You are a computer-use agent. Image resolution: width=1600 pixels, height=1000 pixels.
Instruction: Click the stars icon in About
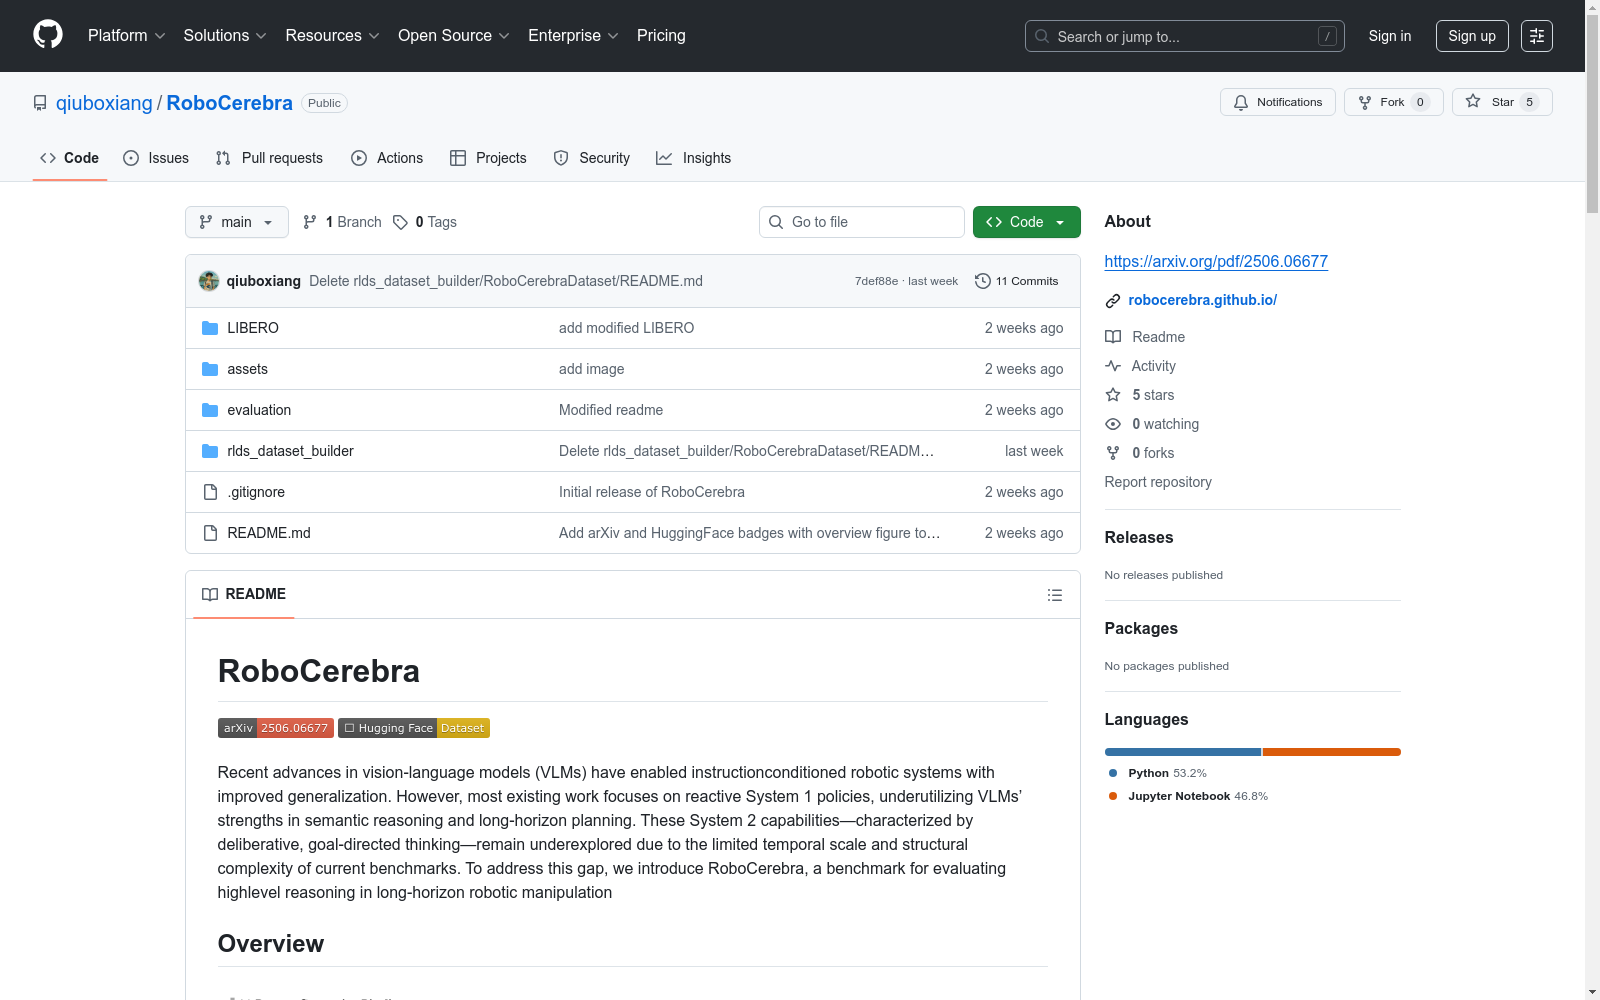[x=1113, y=395]
